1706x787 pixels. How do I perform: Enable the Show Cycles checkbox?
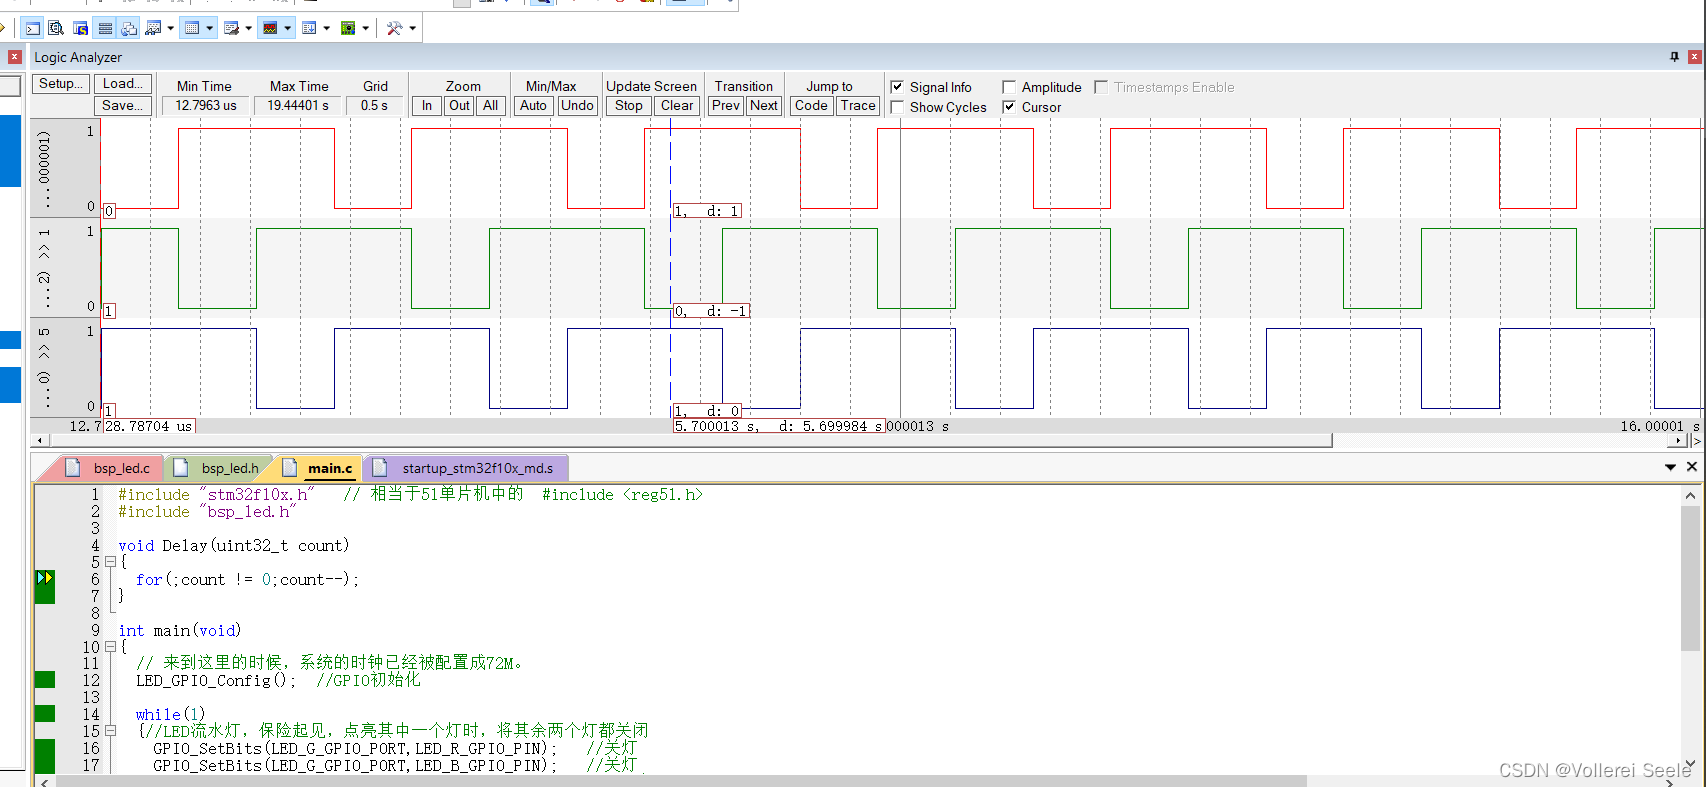pos(897,107)
